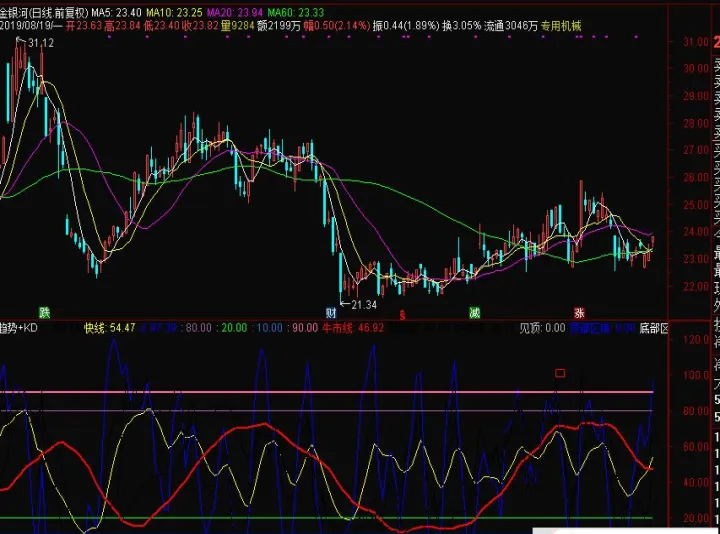Viewport: 720px width, 534px height.
Task: Click the red square signal marker in indicator
Action: 560,373
